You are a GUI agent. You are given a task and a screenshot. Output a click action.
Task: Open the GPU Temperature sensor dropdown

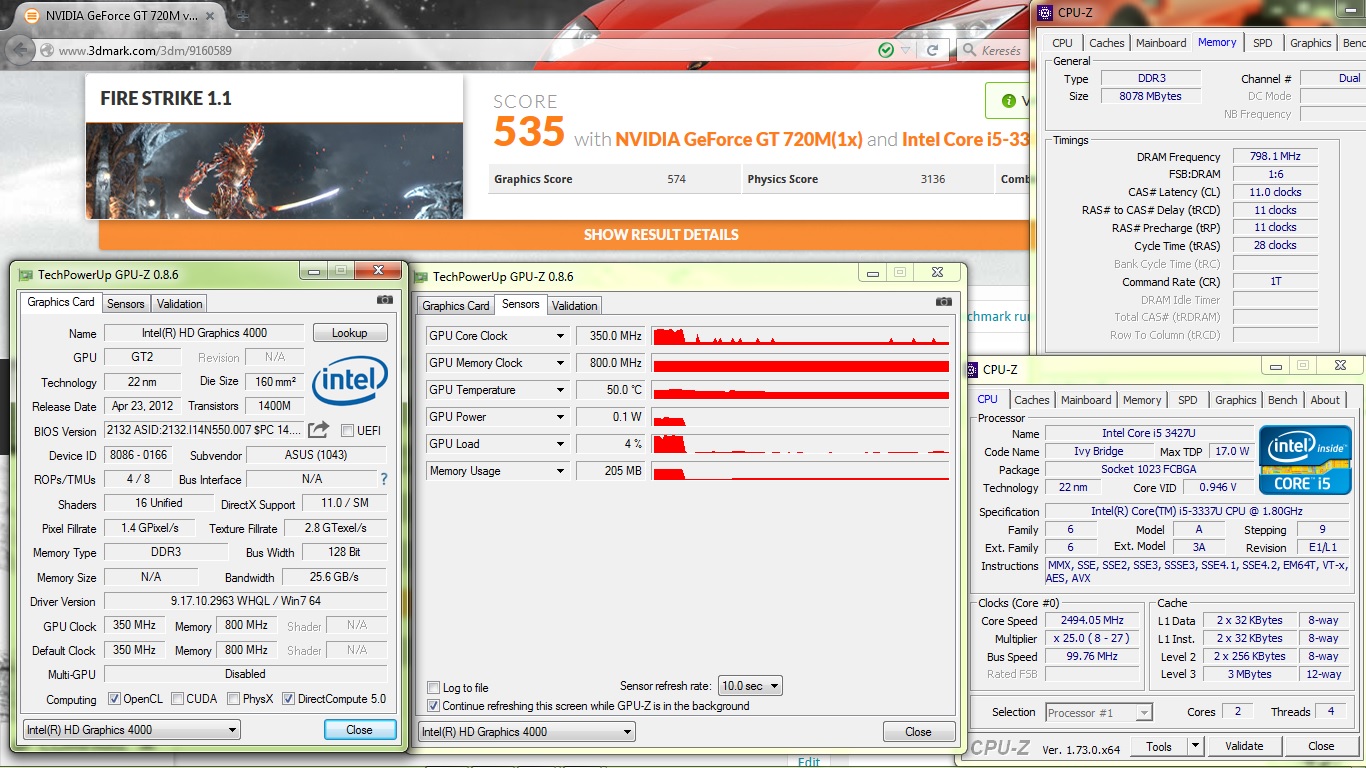click(561, 390)
